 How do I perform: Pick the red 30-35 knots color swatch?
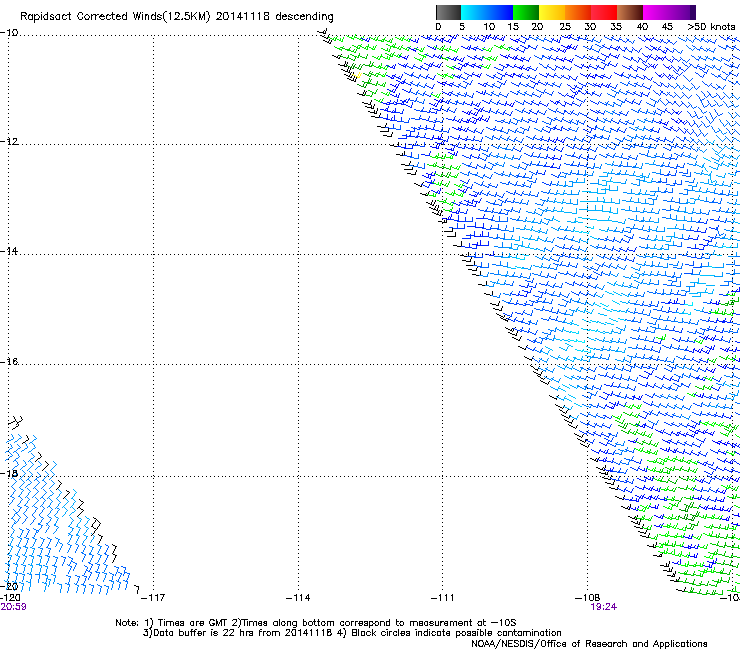pyautogui.click(x=604, y=12)
